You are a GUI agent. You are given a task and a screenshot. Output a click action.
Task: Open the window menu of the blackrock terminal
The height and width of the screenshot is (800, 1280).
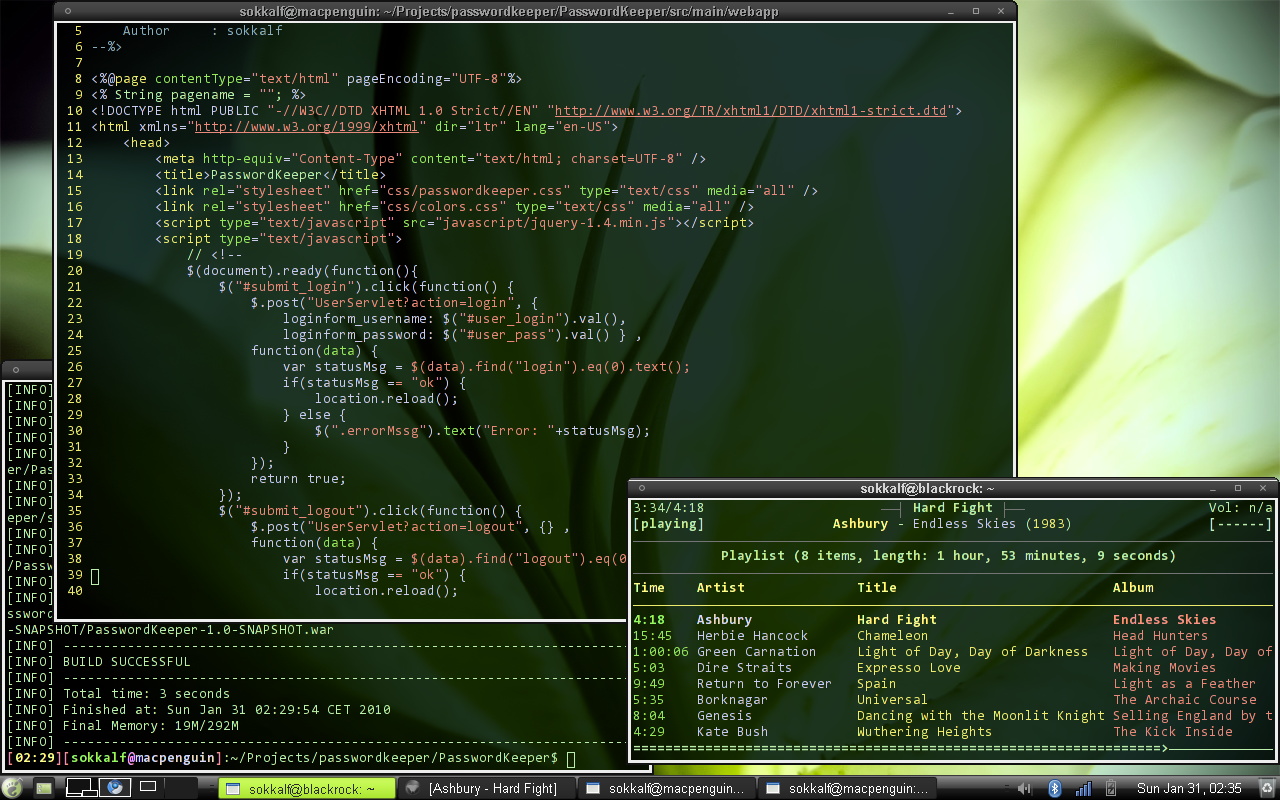[641, 488]
